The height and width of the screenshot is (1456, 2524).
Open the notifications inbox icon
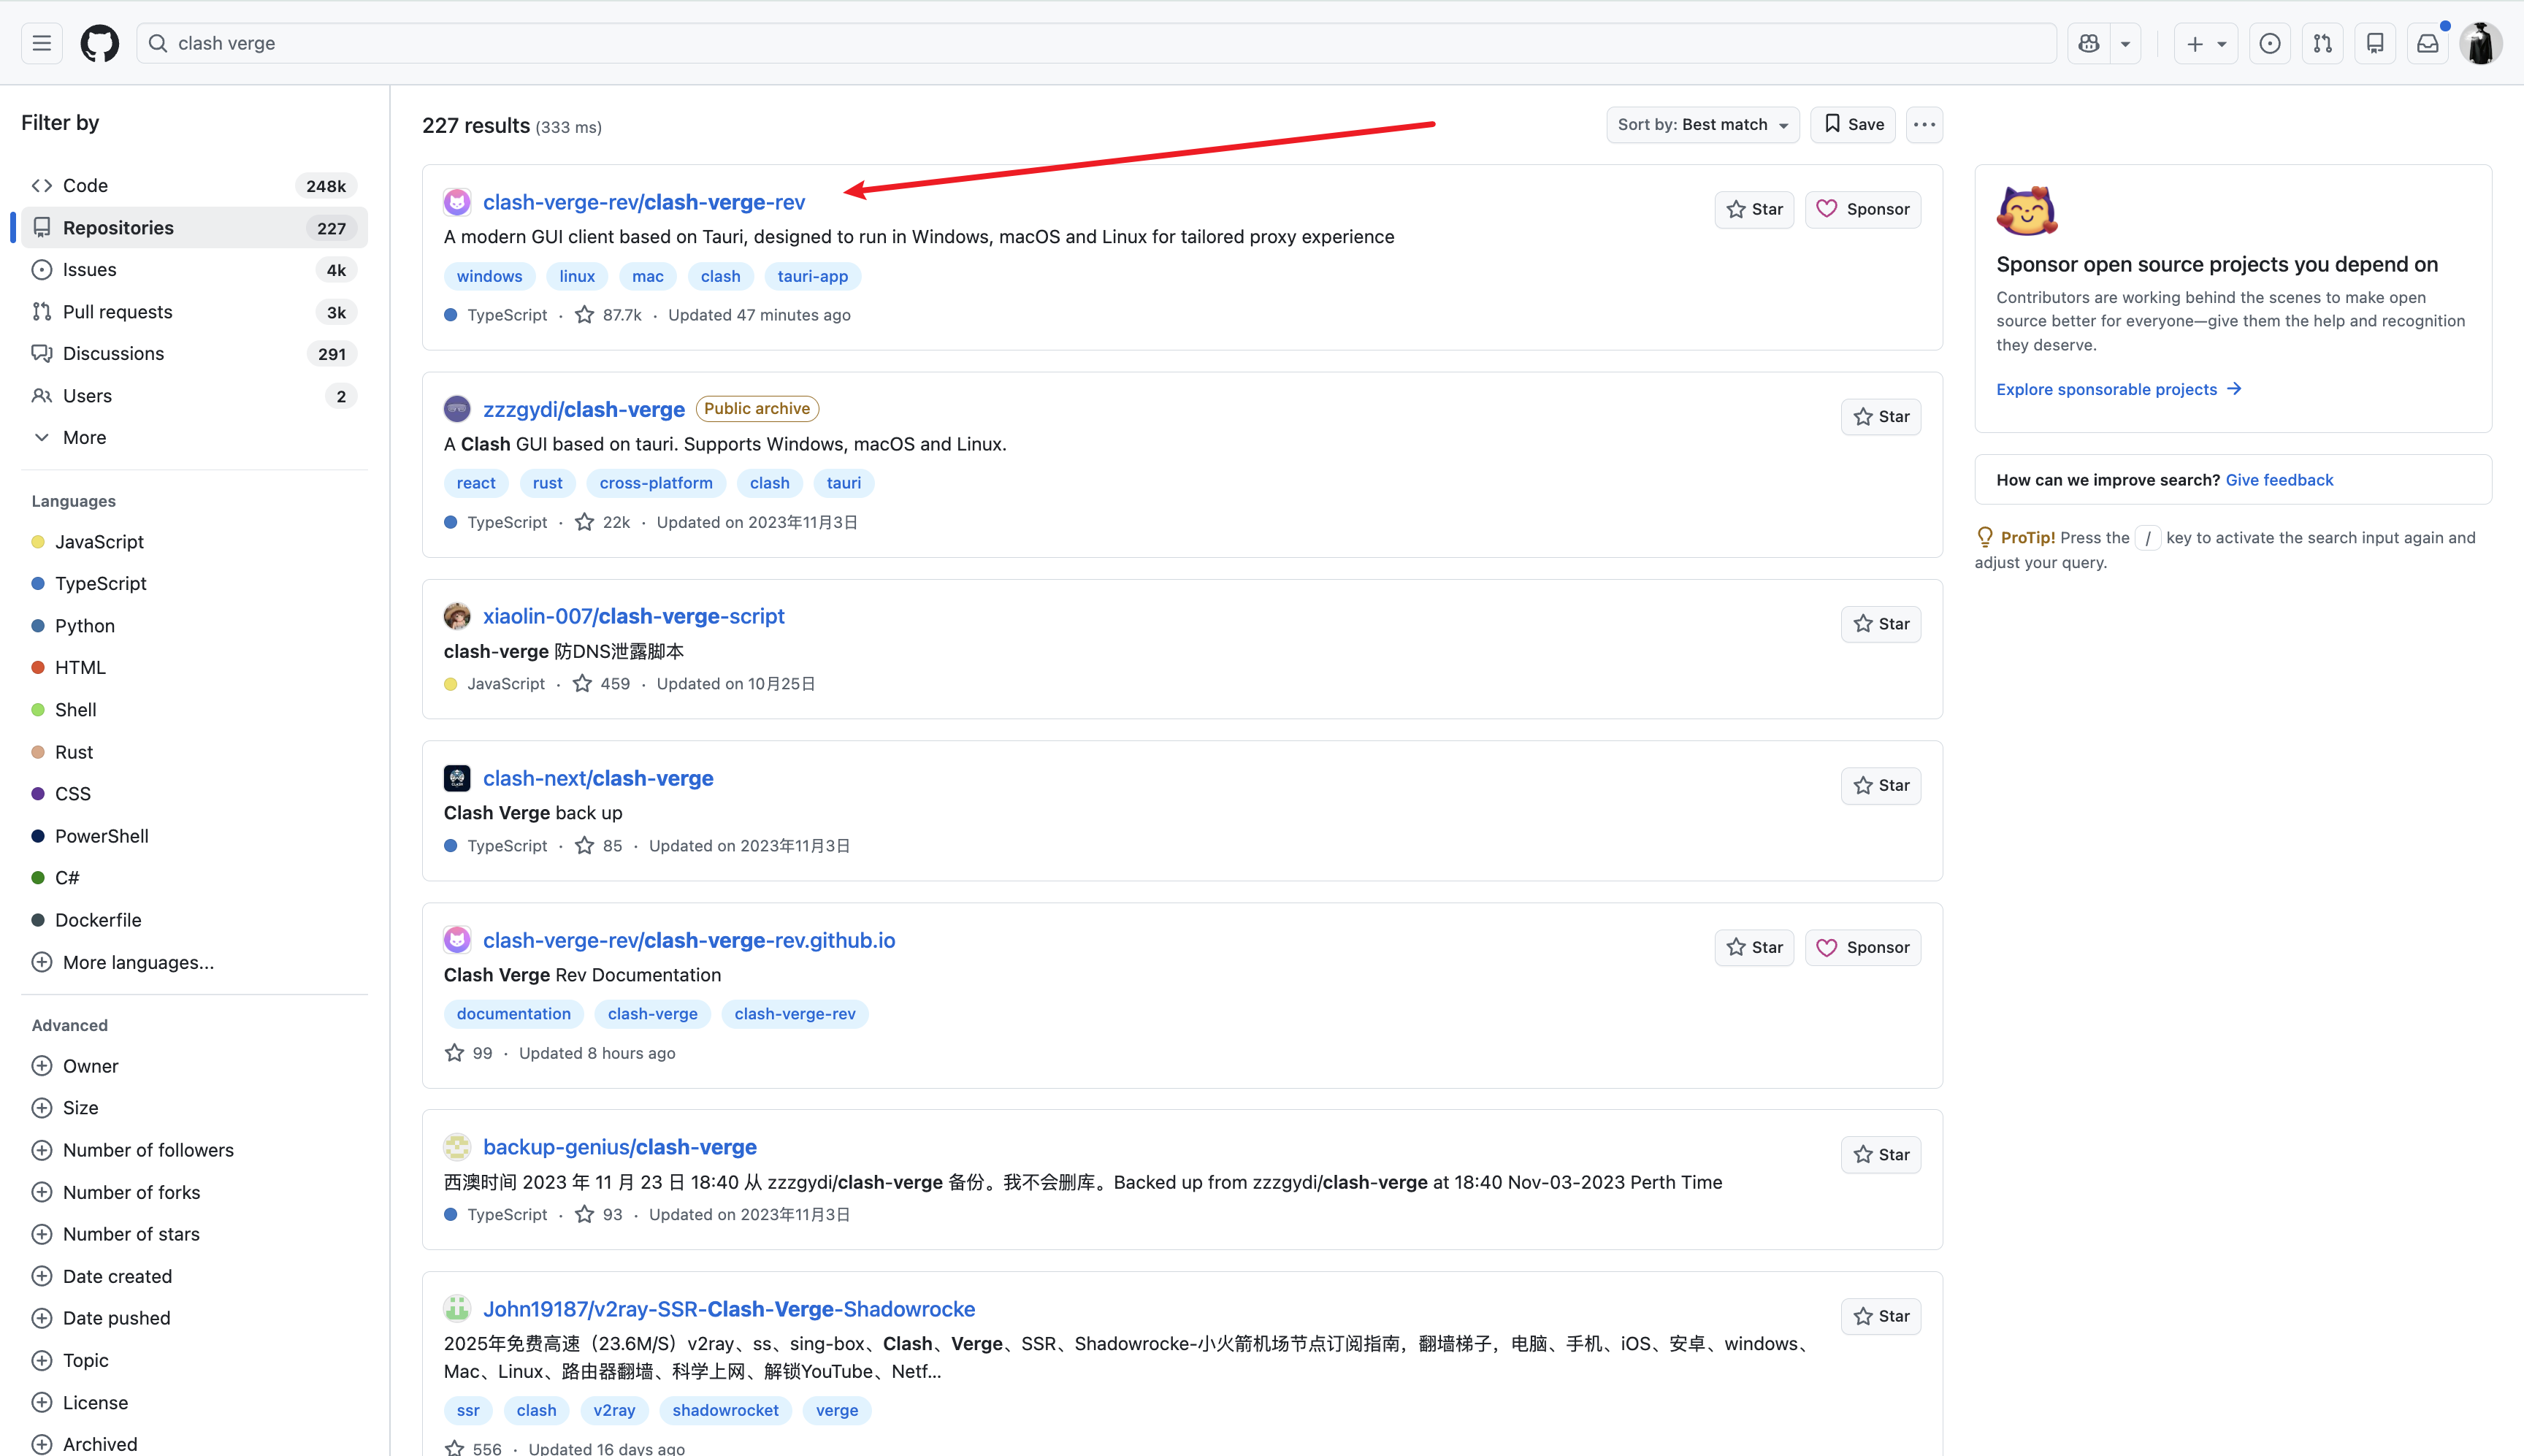(x=2427, y=43)
